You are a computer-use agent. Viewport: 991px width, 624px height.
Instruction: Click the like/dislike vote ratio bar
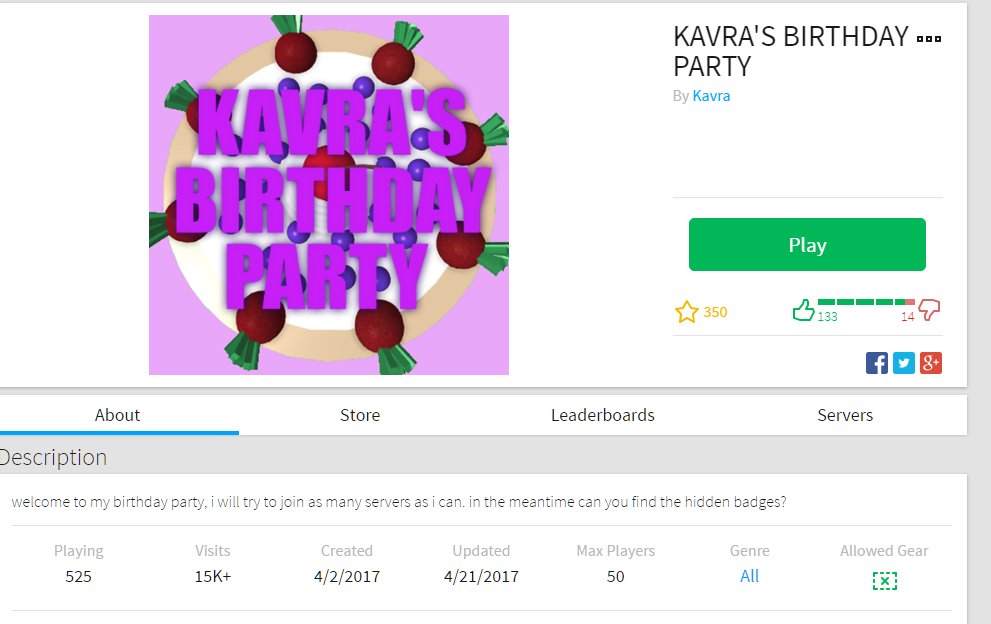(866, 302)
